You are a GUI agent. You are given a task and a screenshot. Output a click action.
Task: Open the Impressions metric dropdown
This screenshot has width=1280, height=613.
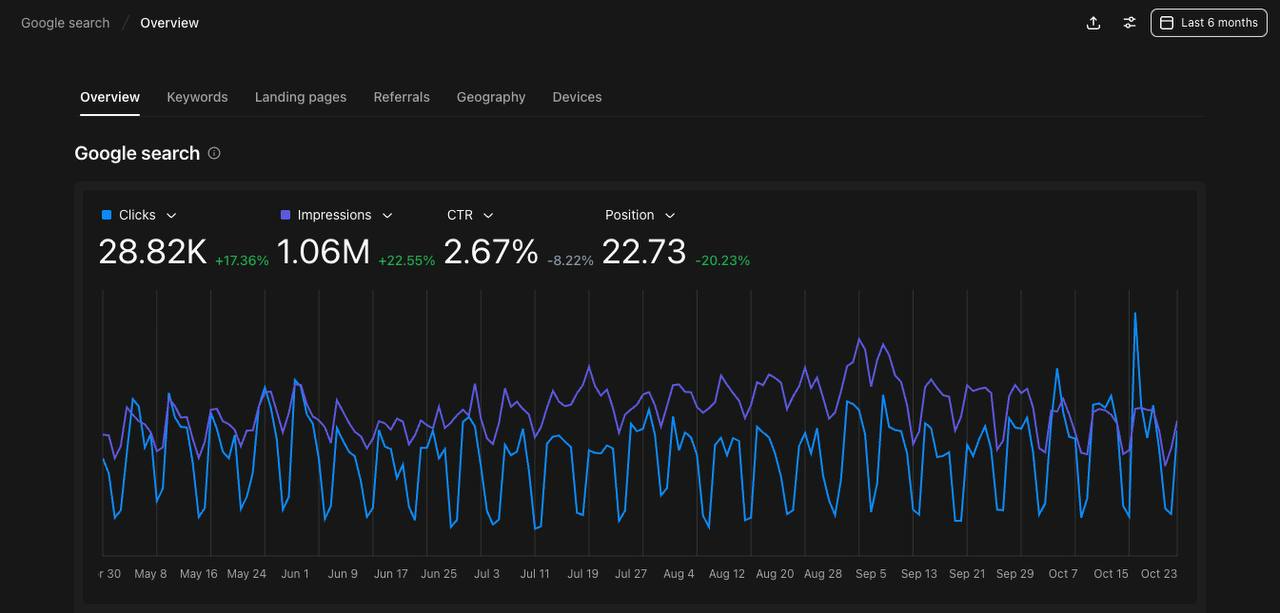(x=387, y=214)
